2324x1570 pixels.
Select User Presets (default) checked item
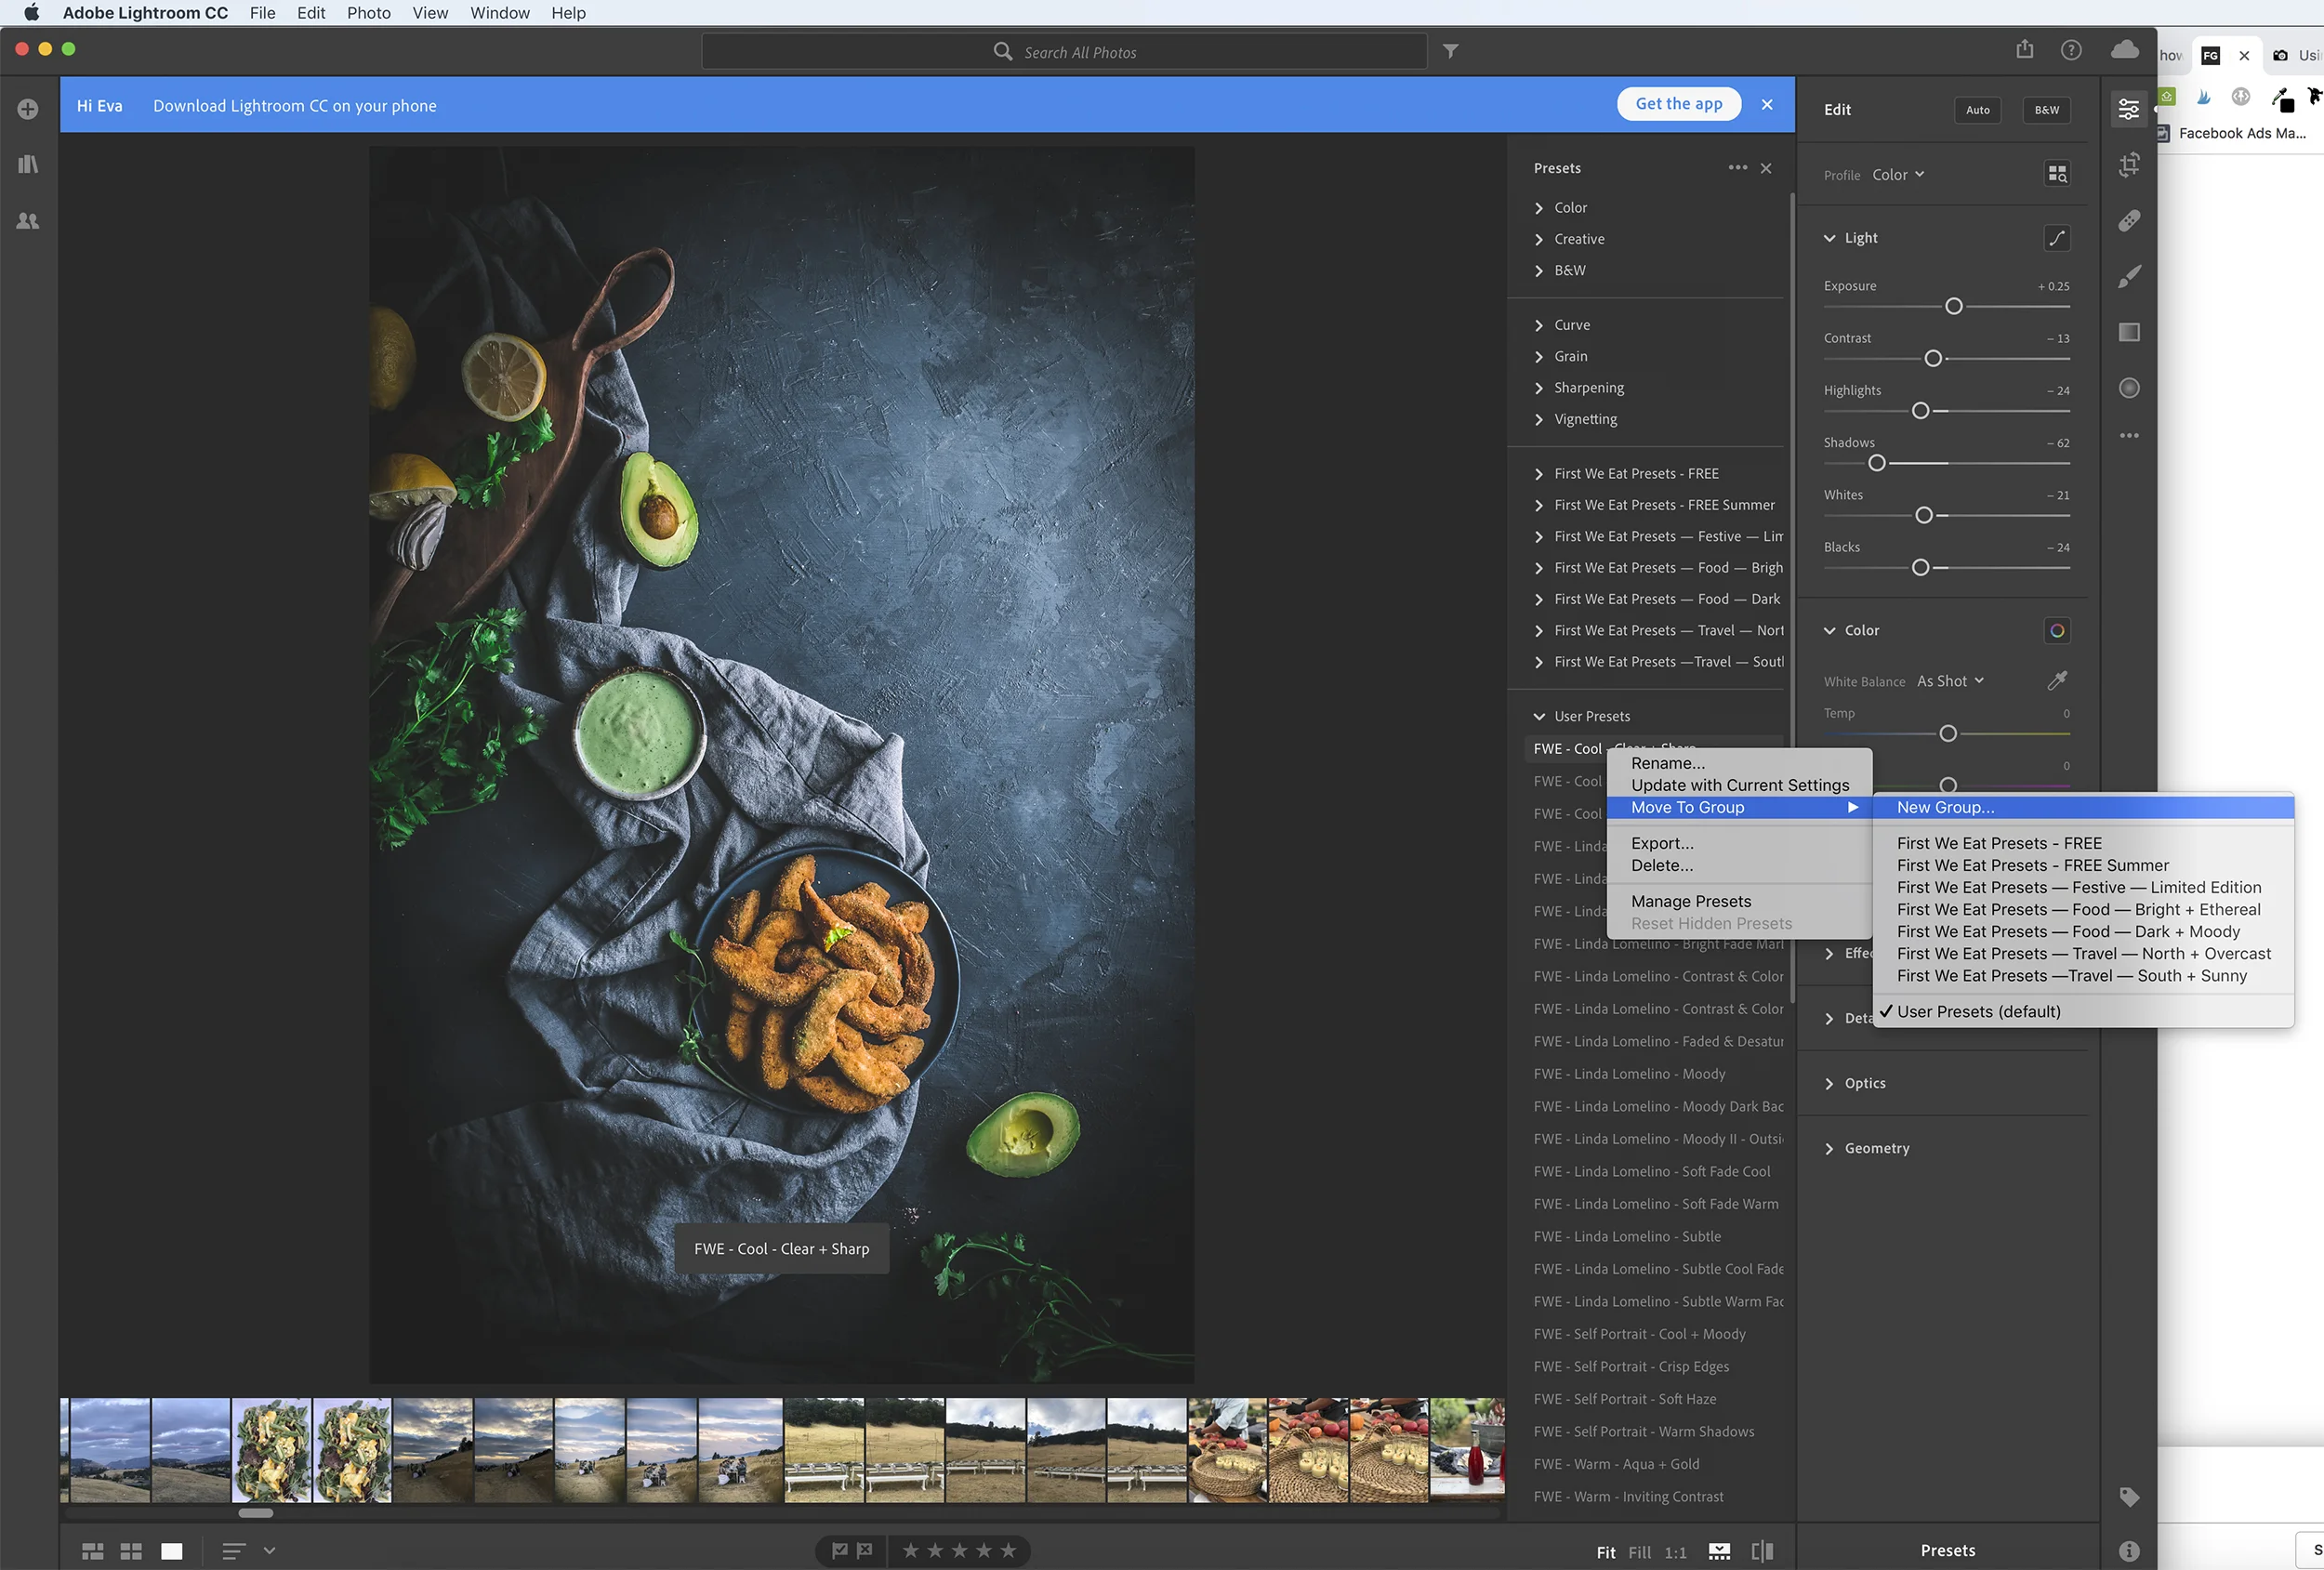1978,1012
